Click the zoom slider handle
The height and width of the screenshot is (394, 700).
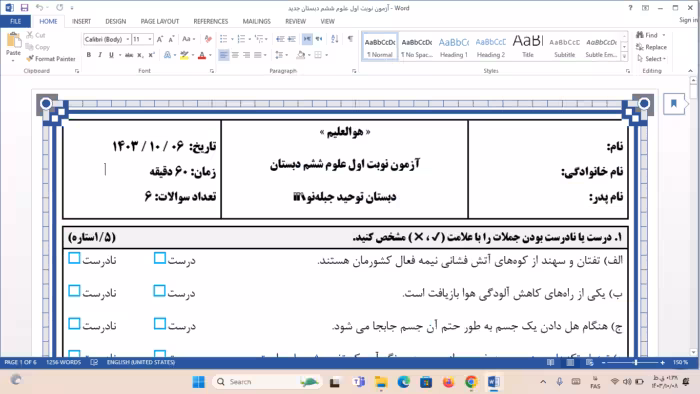[x=636, y=362]
